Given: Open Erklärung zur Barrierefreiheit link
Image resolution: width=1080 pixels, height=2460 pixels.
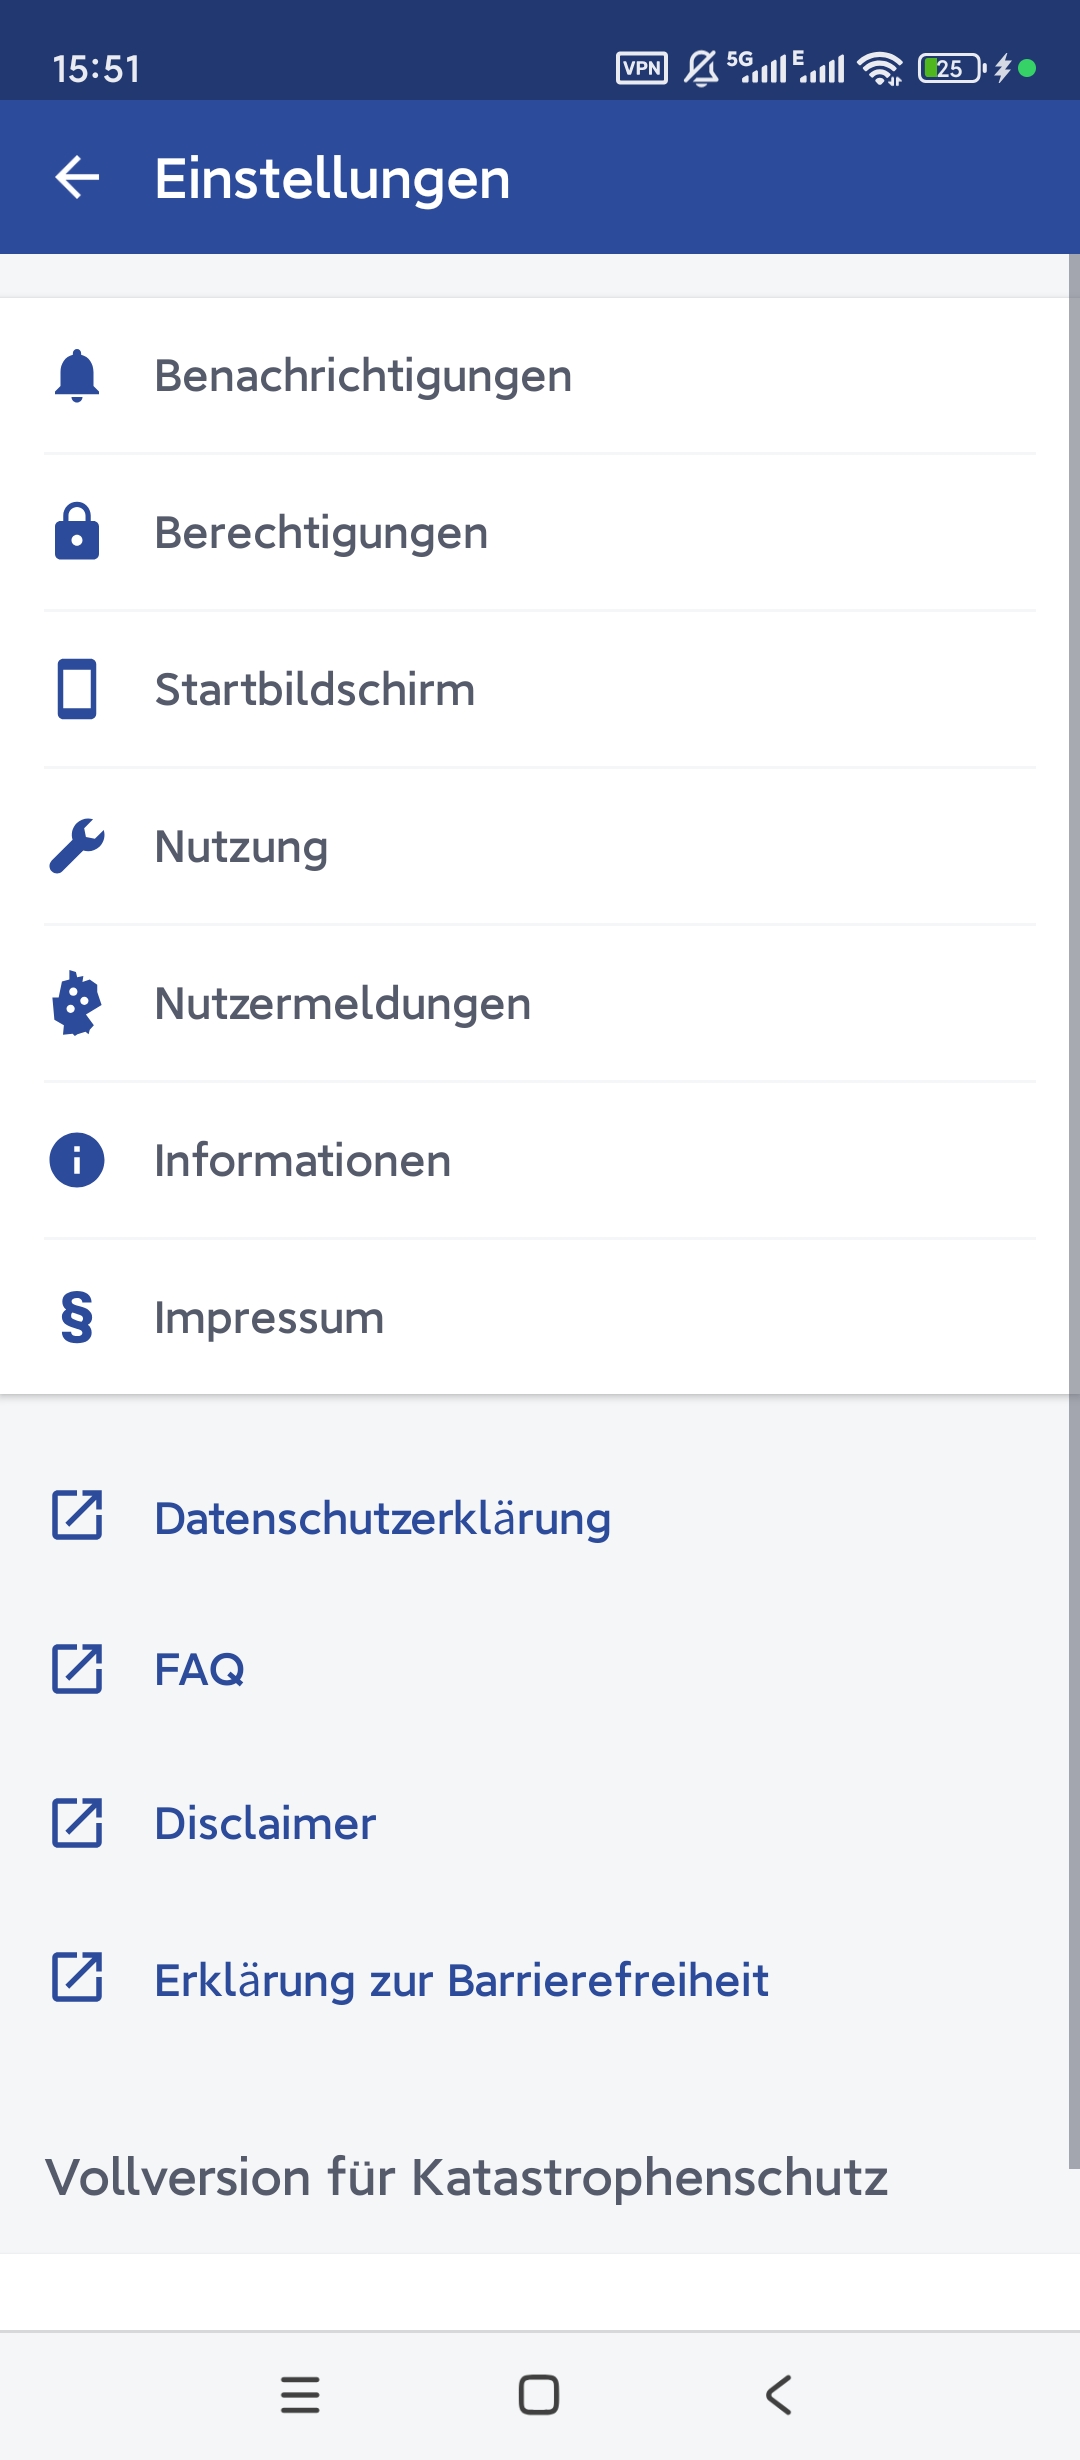Looking at the screenshot, I should [461, 1980].
